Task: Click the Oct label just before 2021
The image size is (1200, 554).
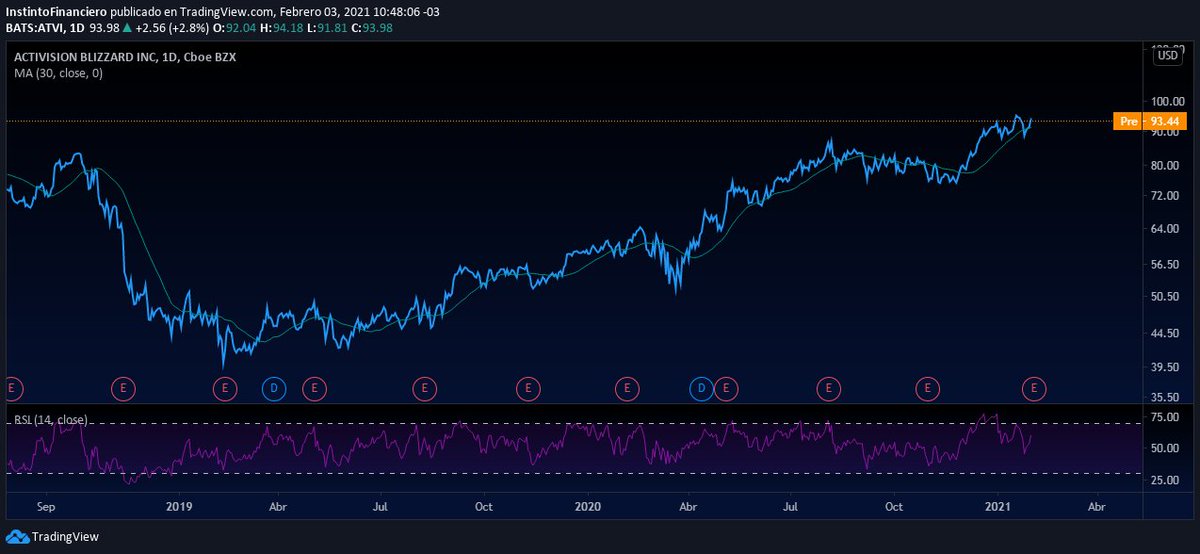Action: (x=894, y=507)
